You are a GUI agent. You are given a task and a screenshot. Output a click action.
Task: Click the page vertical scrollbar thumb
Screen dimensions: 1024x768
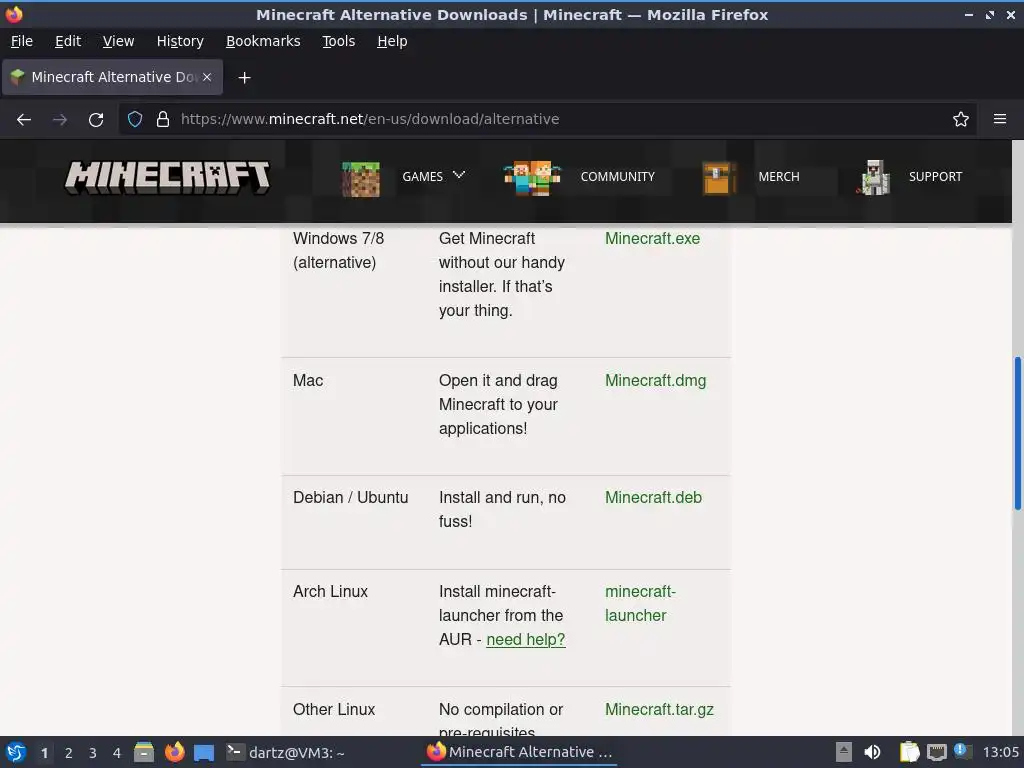pos(1017,434)
